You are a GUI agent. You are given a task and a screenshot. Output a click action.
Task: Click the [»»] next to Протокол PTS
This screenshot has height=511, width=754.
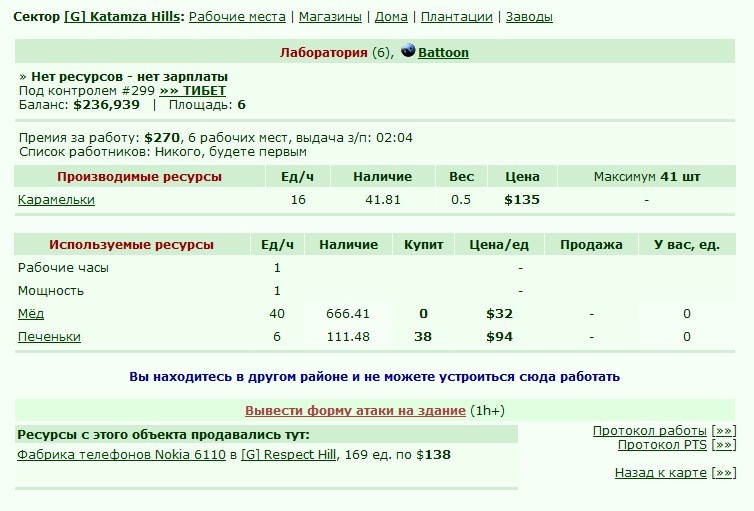(724, 445)
